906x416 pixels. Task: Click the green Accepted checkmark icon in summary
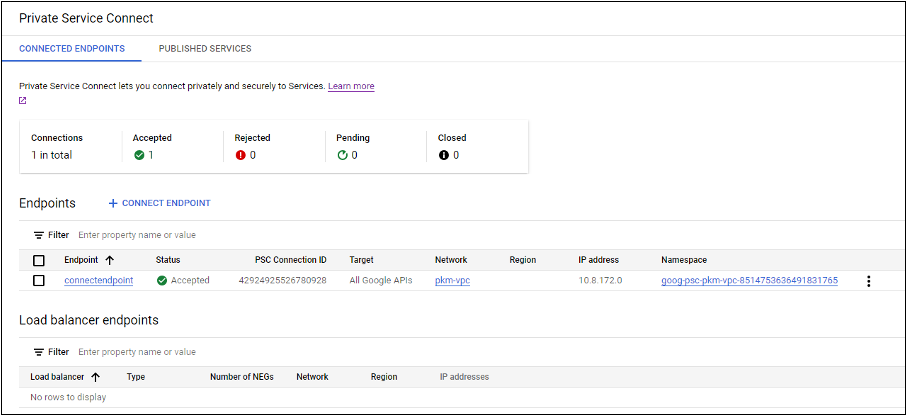coord(139,155)
